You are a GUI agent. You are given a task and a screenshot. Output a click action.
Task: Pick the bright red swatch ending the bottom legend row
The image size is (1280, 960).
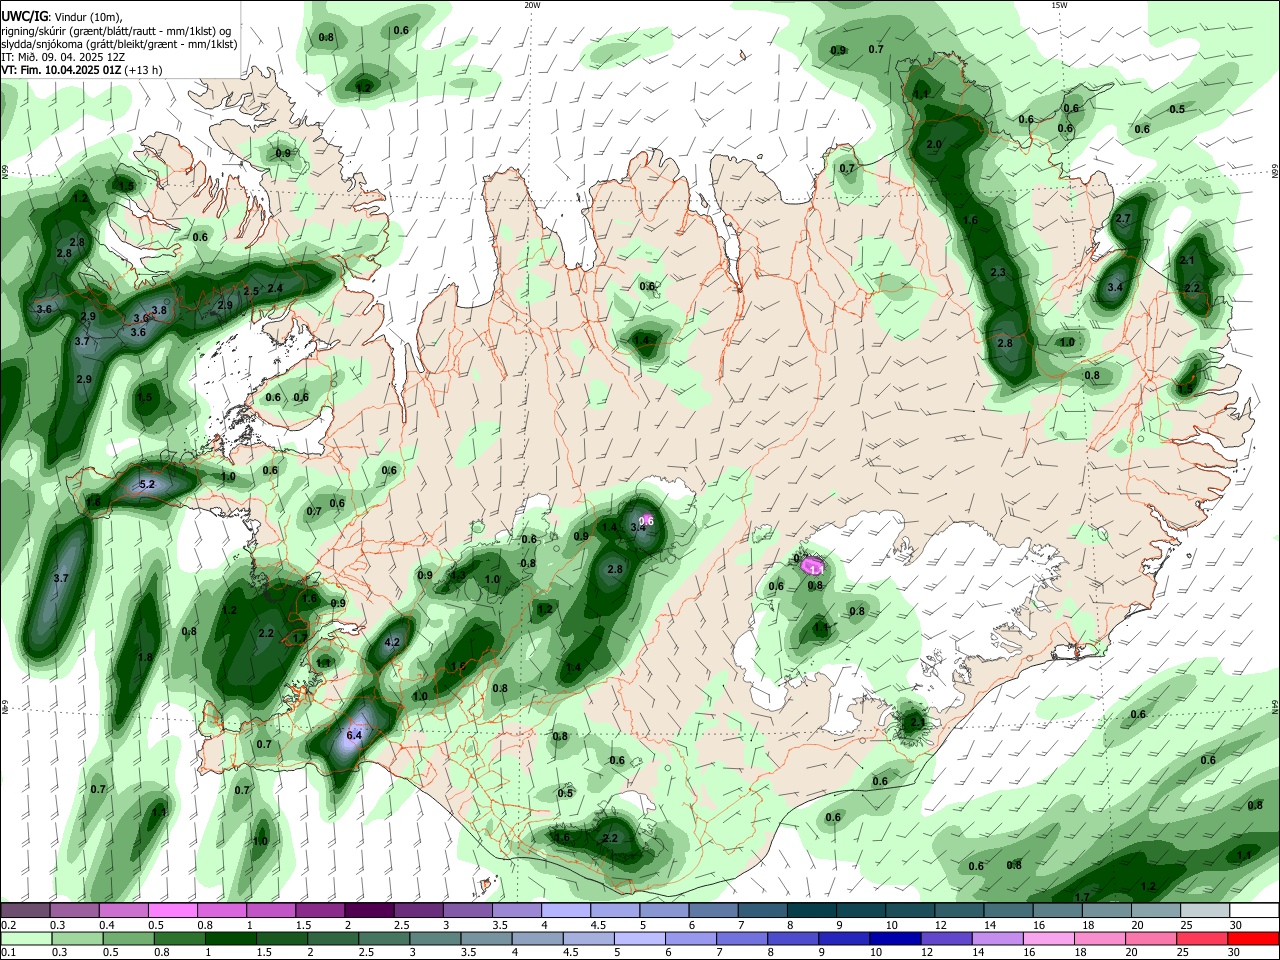[x=1252, y=939]
